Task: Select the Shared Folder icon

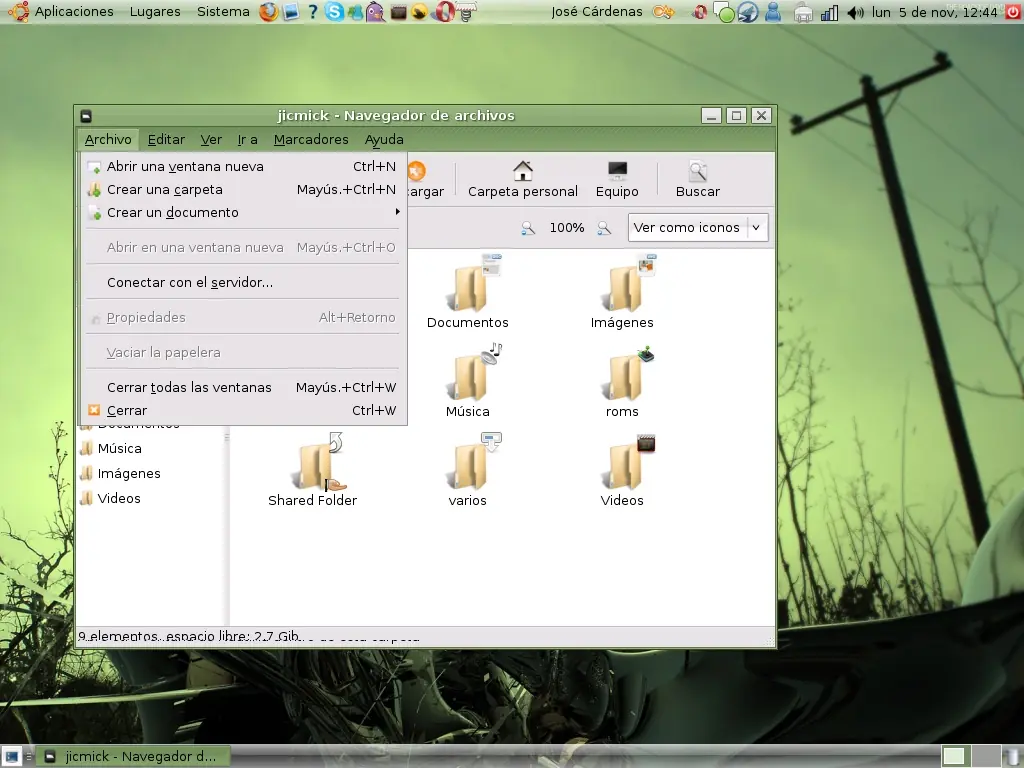Action: (313, 470)
